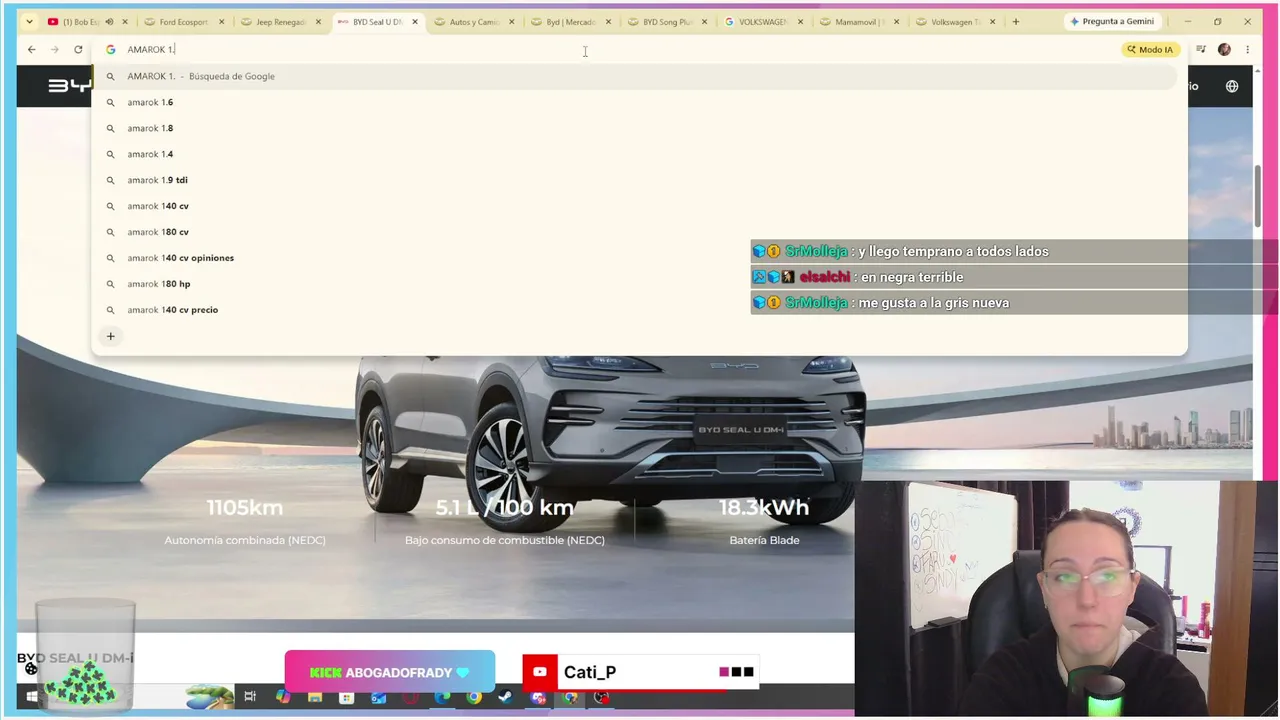Open File Explorer from the taskbar
Viewport: 1280px width, 720px height.
click(x=315, y=697)
